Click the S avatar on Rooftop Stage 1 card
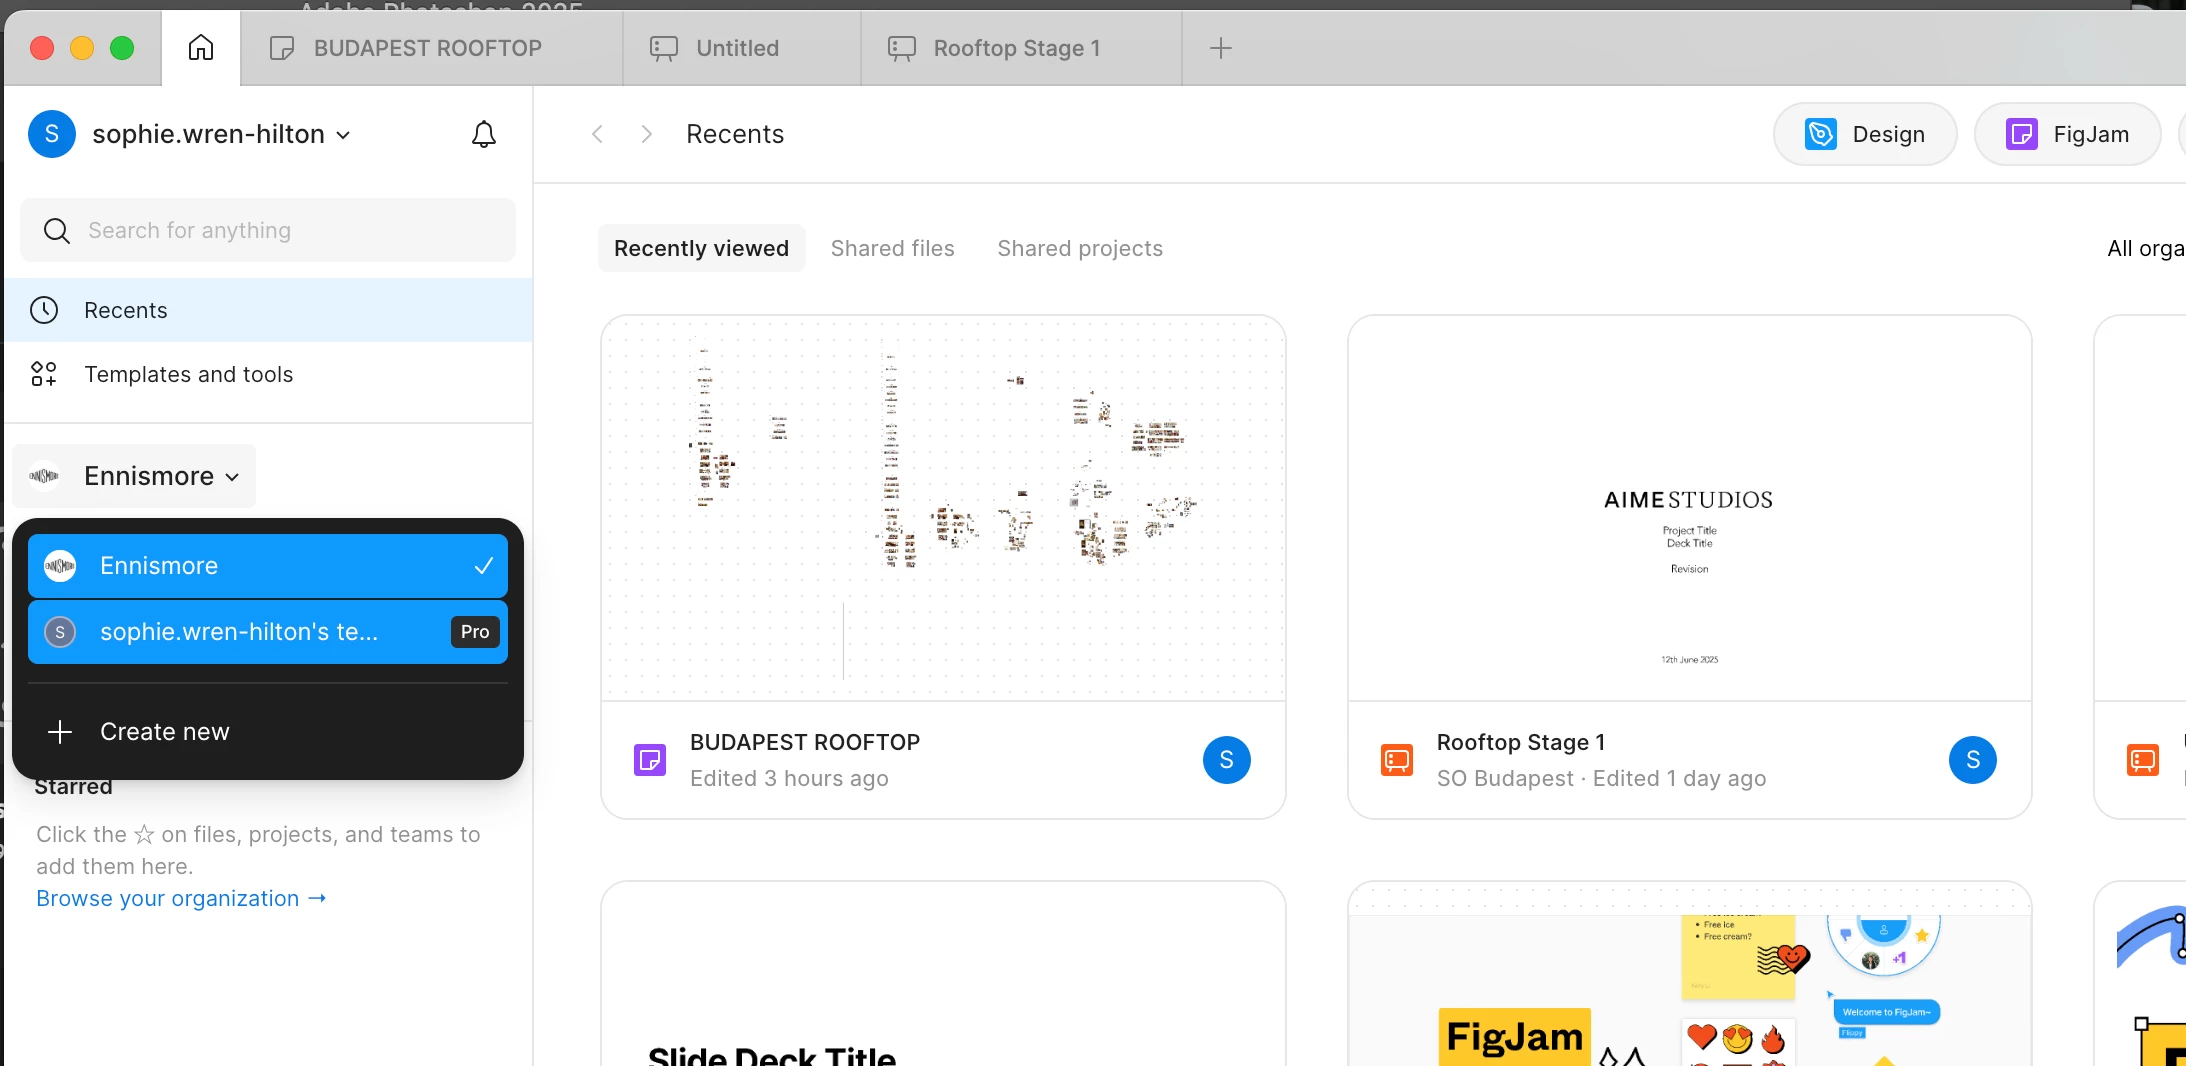The image size is (2186, 1066). [1973, 760]
